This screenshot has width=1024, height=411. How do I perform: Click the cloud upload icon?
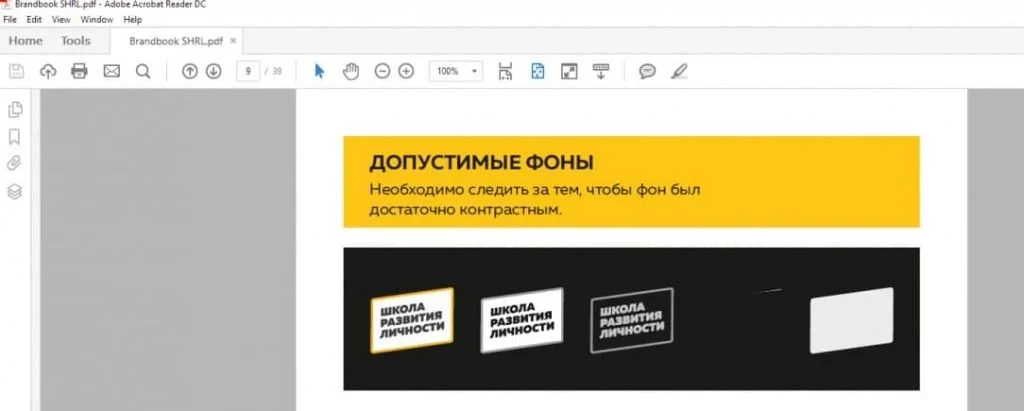click(48, 71)
